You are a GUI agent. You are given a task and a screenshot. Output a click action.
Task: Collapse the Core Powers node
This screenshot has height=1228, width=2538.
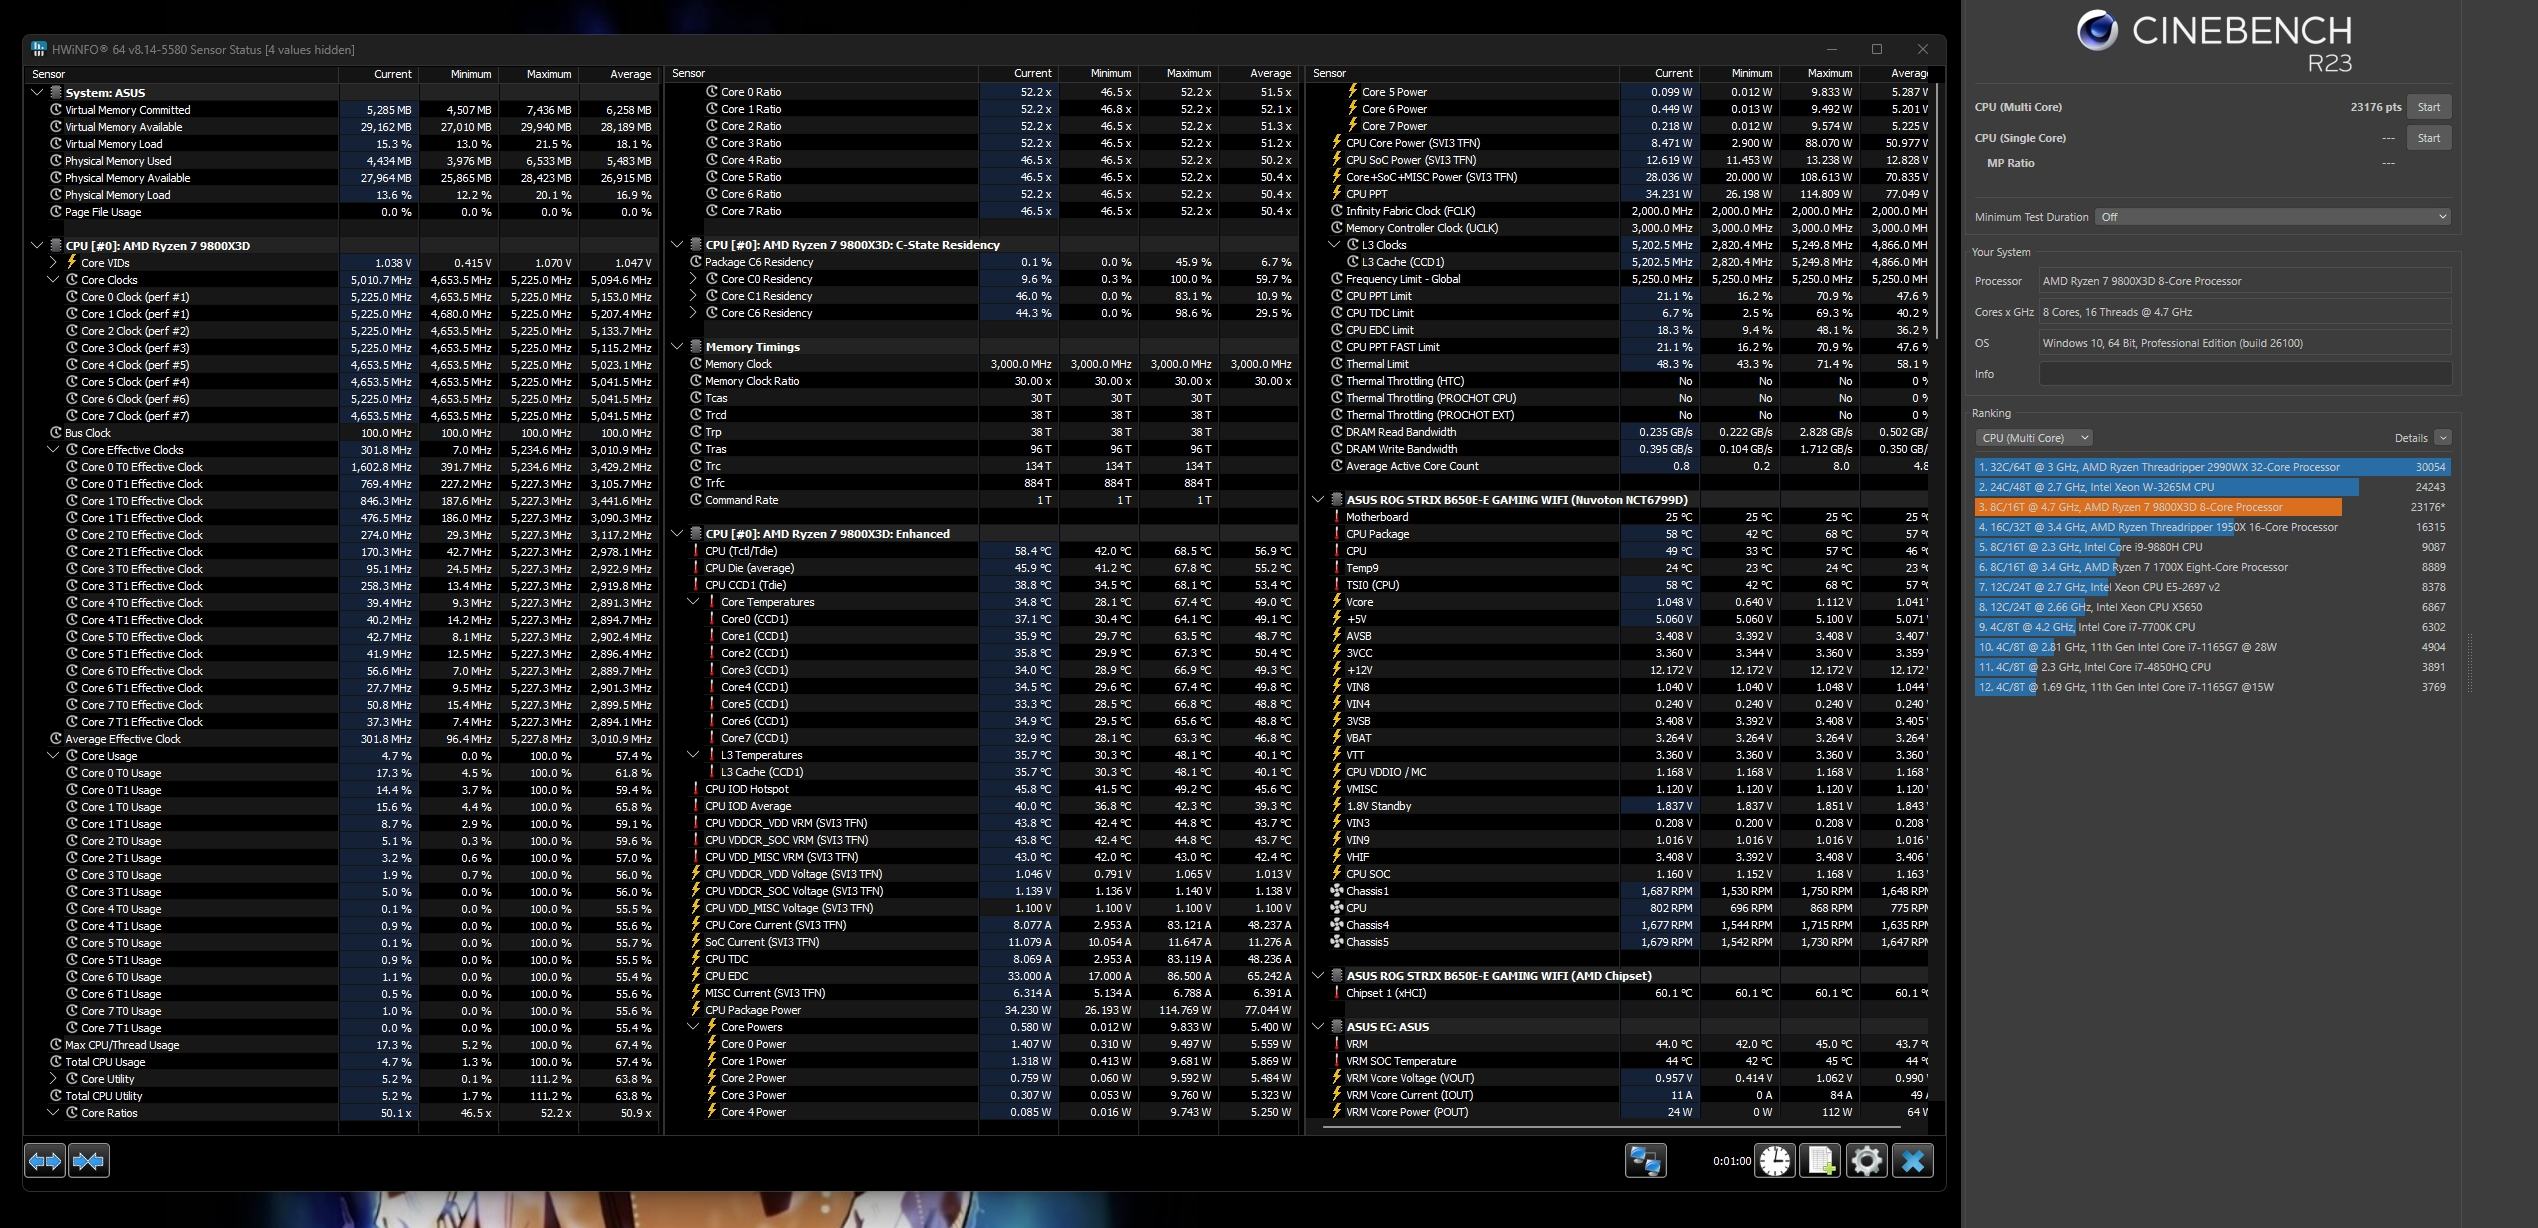pyautogui.click(x=693, y=1027)
